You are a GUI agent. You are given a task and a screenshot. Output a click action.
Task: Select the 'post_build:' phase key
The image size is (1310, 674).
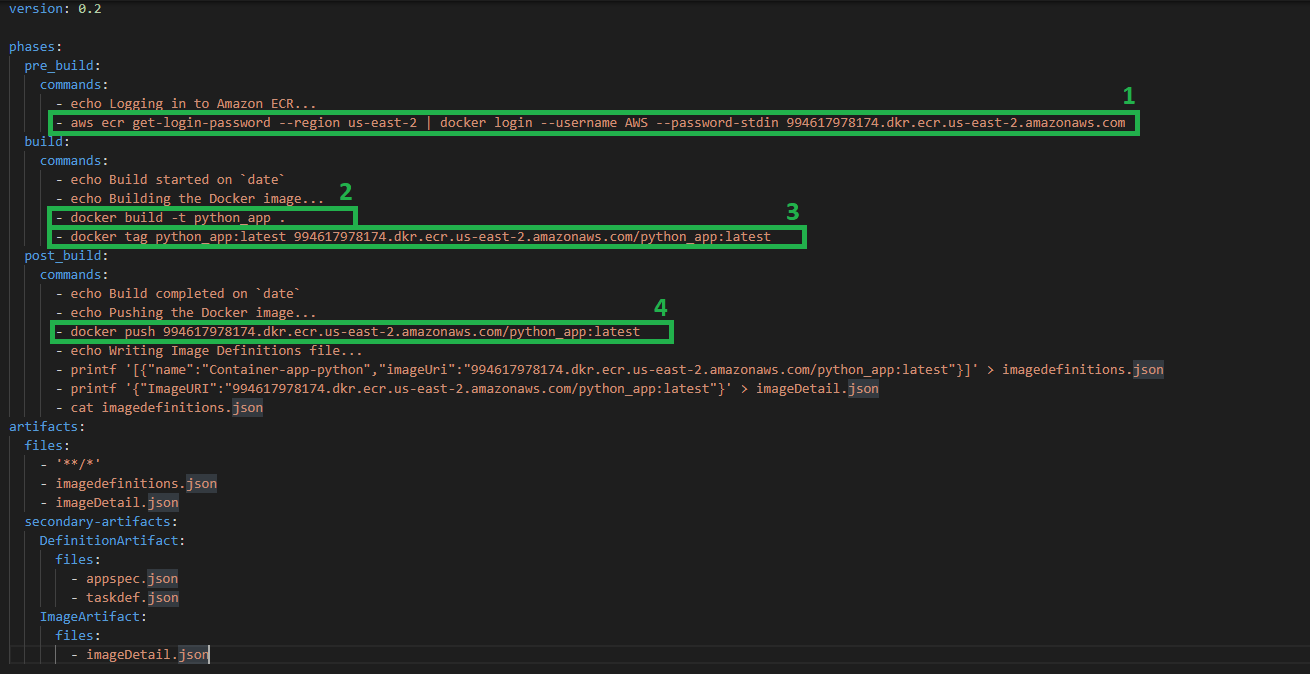[67, 256]
